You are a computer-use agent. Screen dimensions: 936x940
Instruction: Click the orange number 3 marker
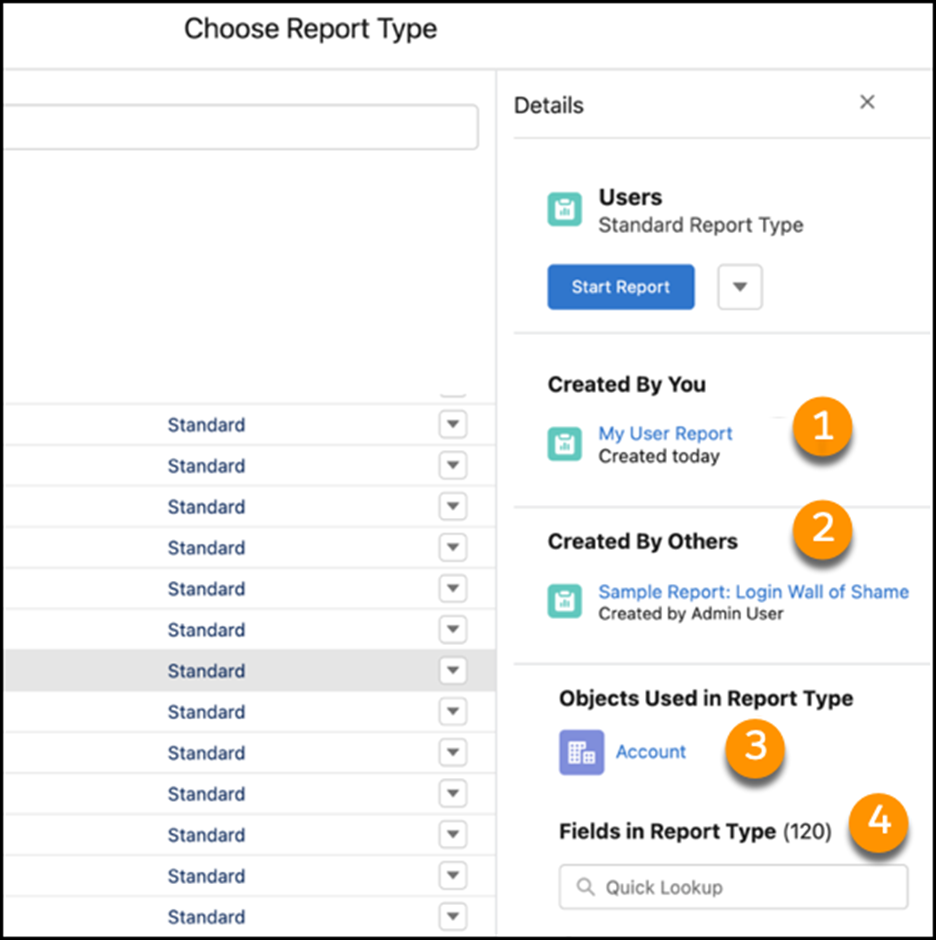tap(756, 747)
